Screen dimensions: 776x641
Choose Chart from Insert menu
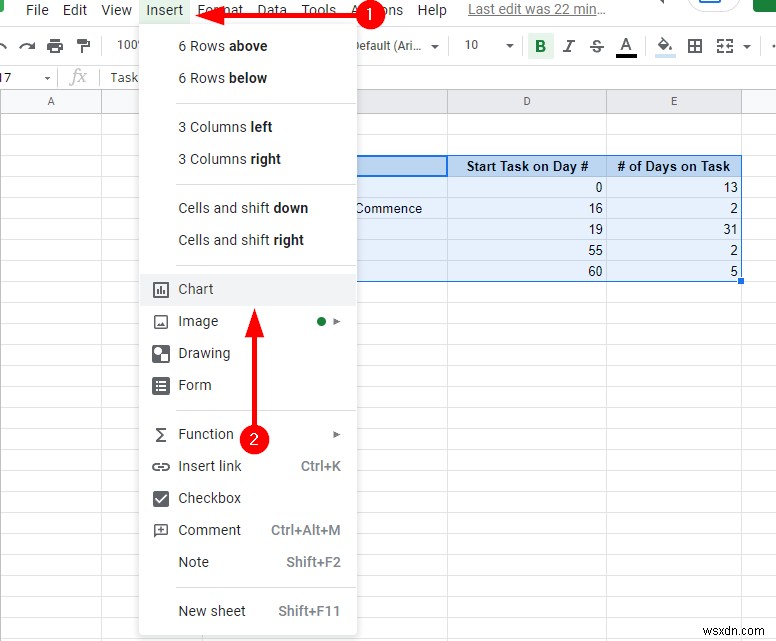click(247, 290)
